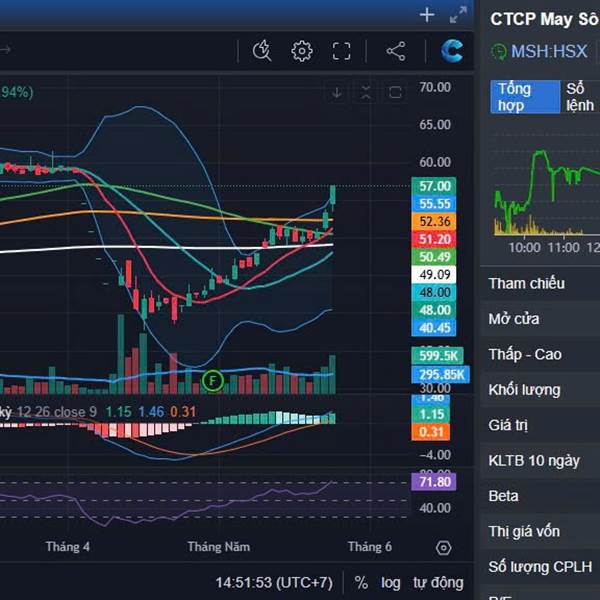Select the Tổng hợp tab
Viewport: 600px width, 600px height.
pyautogui.click(x=525, y=97)
